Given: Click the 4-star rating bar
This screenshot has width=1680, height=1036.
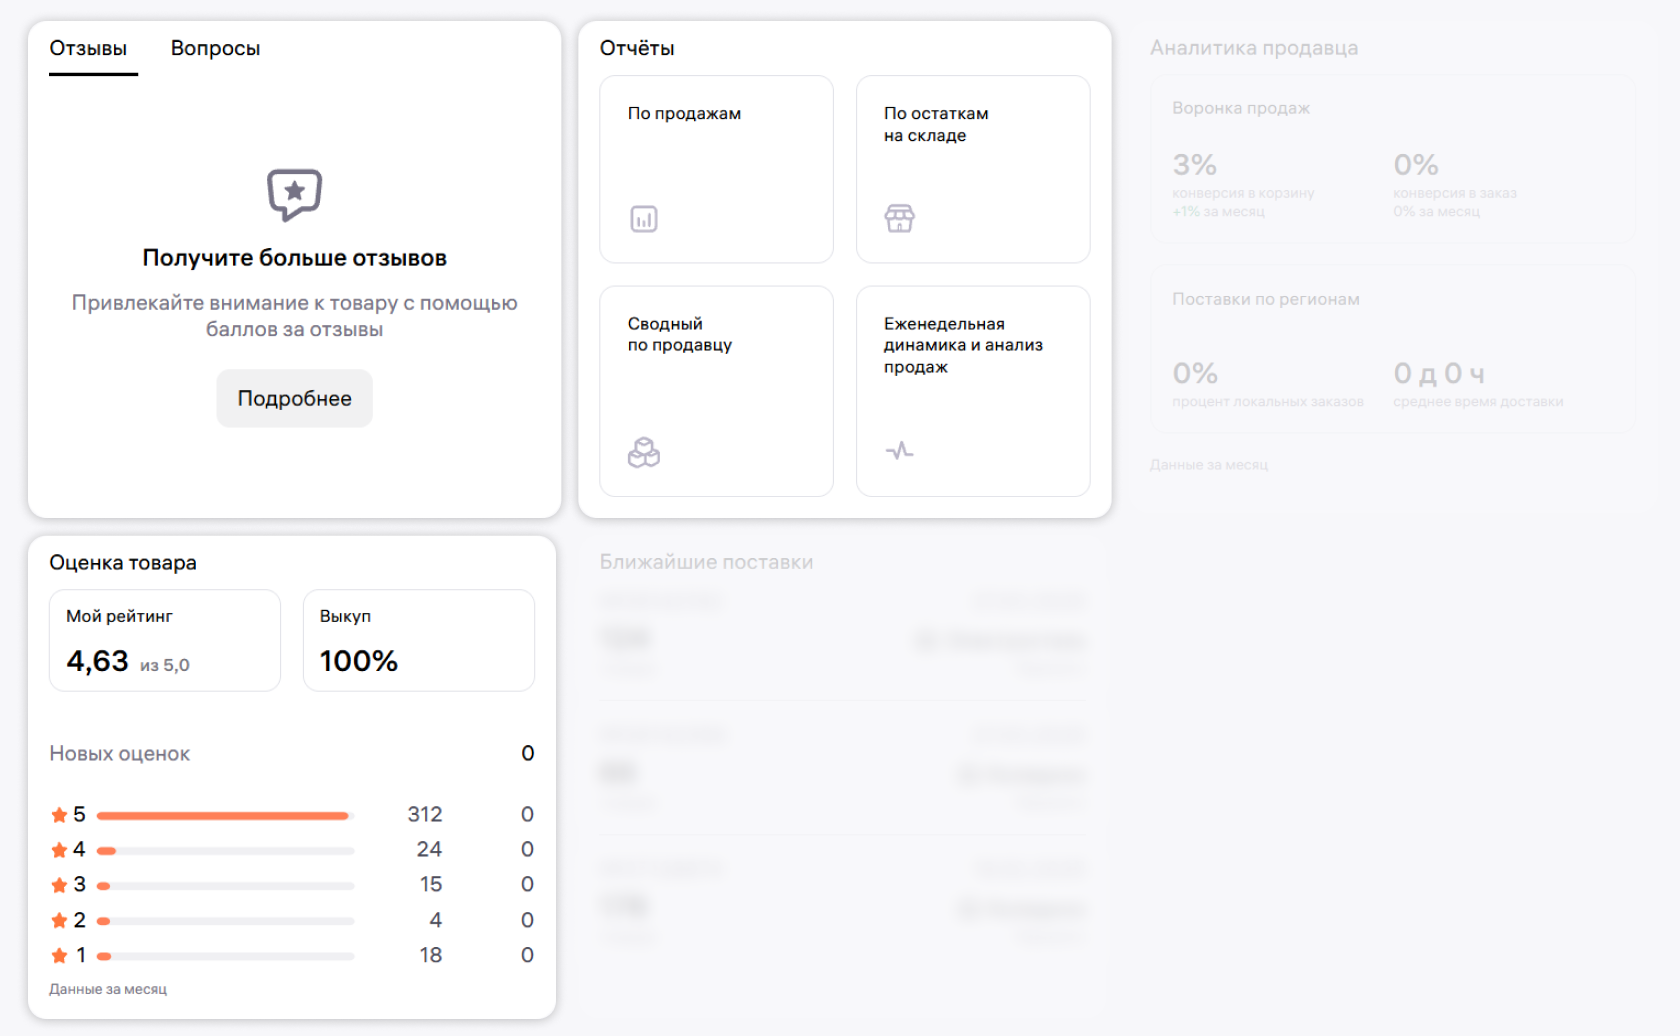Looking at the screenshot, I should click(x=226, y=851).
